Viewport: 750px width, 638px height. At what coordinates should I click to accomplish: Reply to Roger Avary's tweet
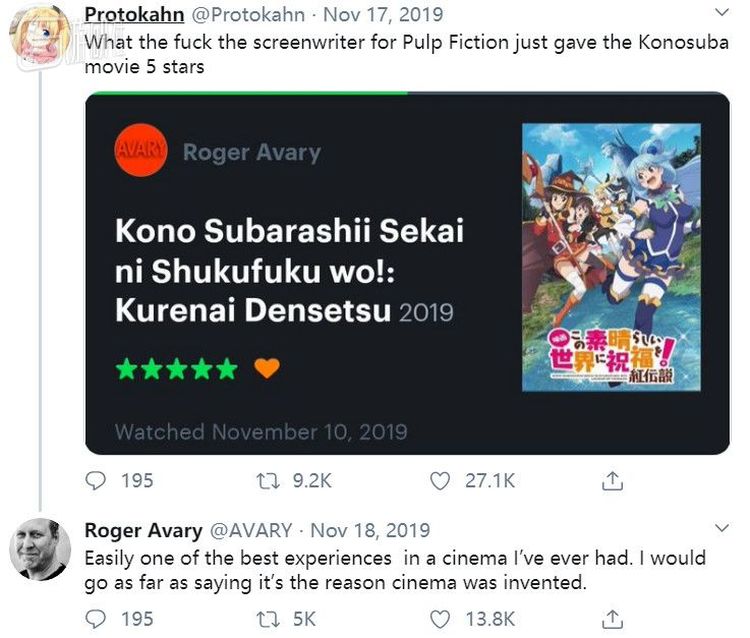click(x=96, y=619)
